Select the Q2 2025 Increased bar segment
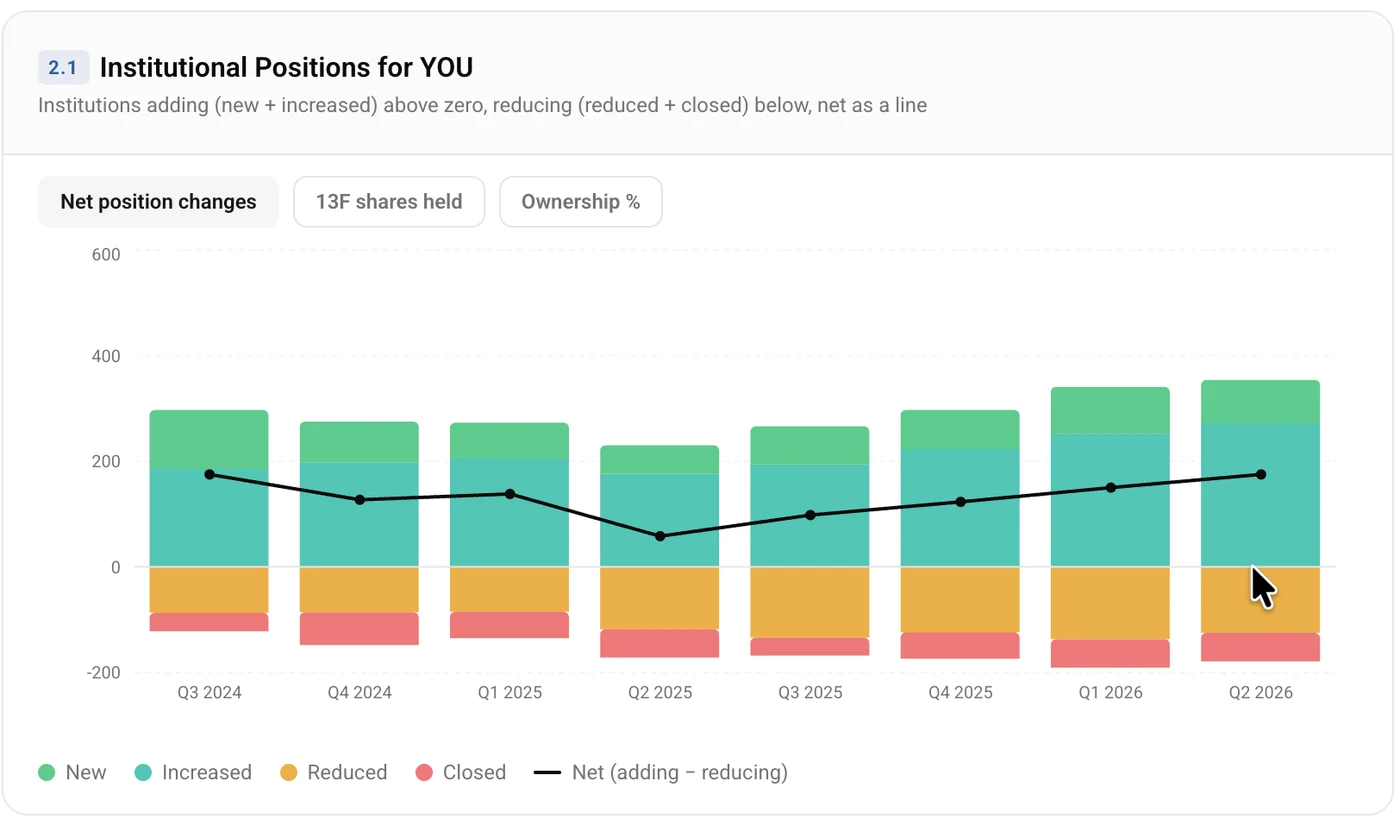Screen dimensions: 1400x819 [x=659, y=520]
